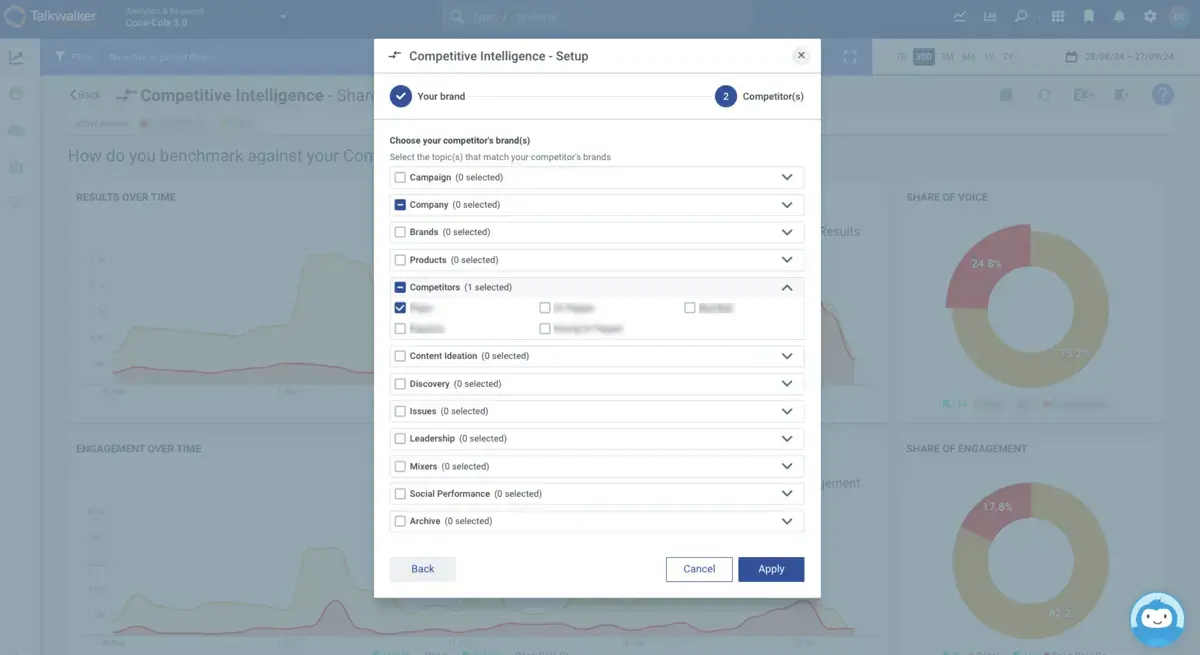Toggle the Company category checkbox
This screenshot has height=655, width=1200.
400,205
